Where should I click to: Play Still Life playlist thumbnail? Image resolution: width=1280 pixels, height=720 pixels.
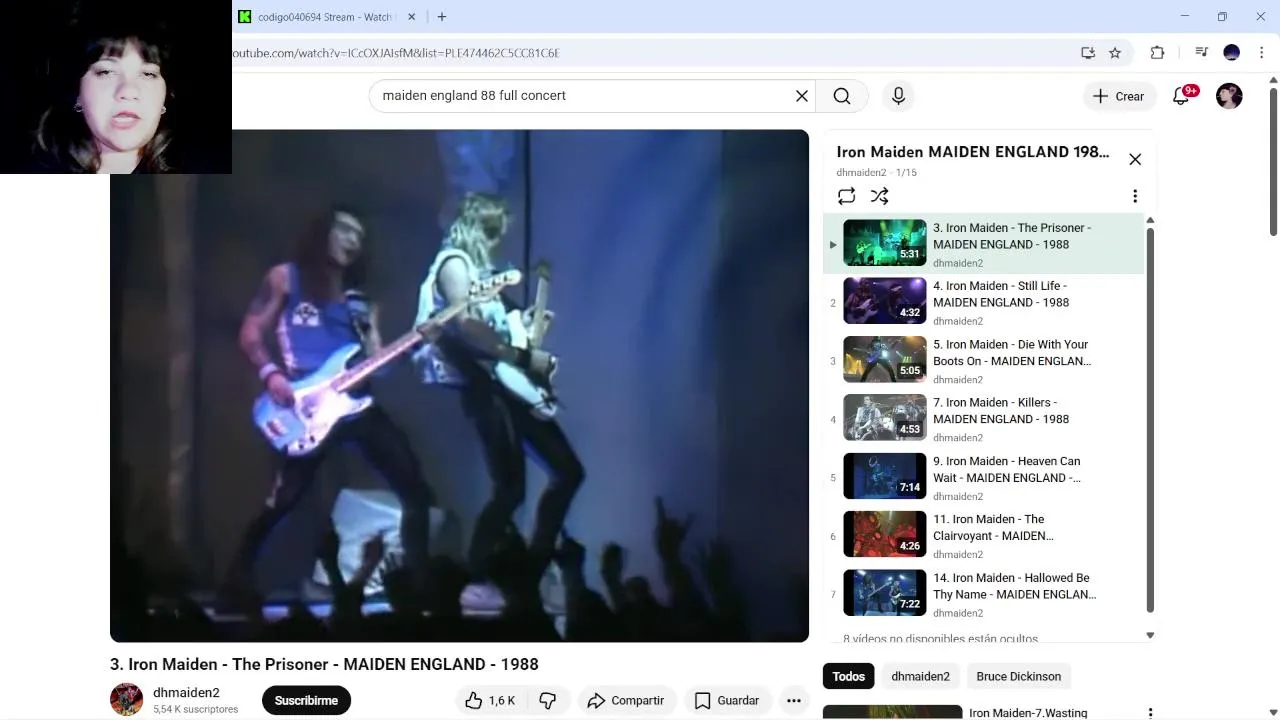point(885,301)
